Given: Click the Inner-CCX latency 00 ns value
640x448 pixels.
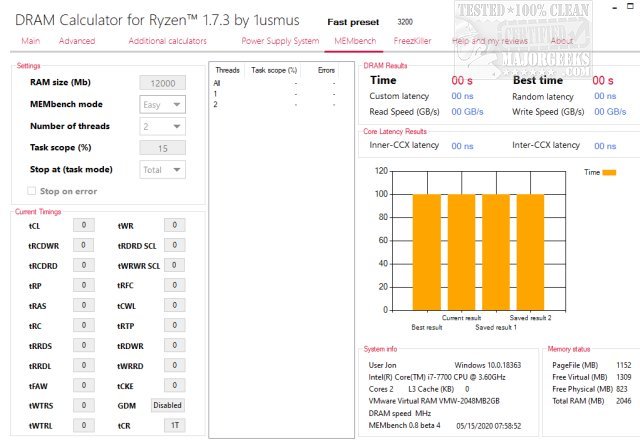Looking at the screenshot, I should pos(462,146).
